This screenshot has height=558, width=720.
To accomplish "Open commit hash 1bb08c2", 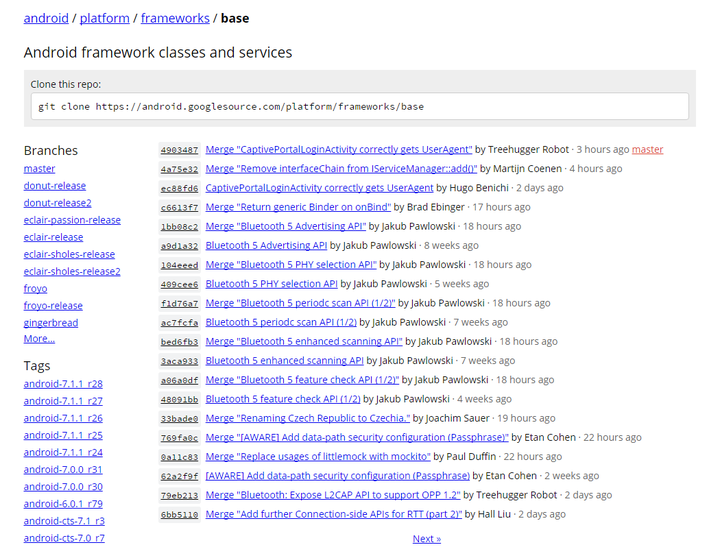I will (180, 227).
